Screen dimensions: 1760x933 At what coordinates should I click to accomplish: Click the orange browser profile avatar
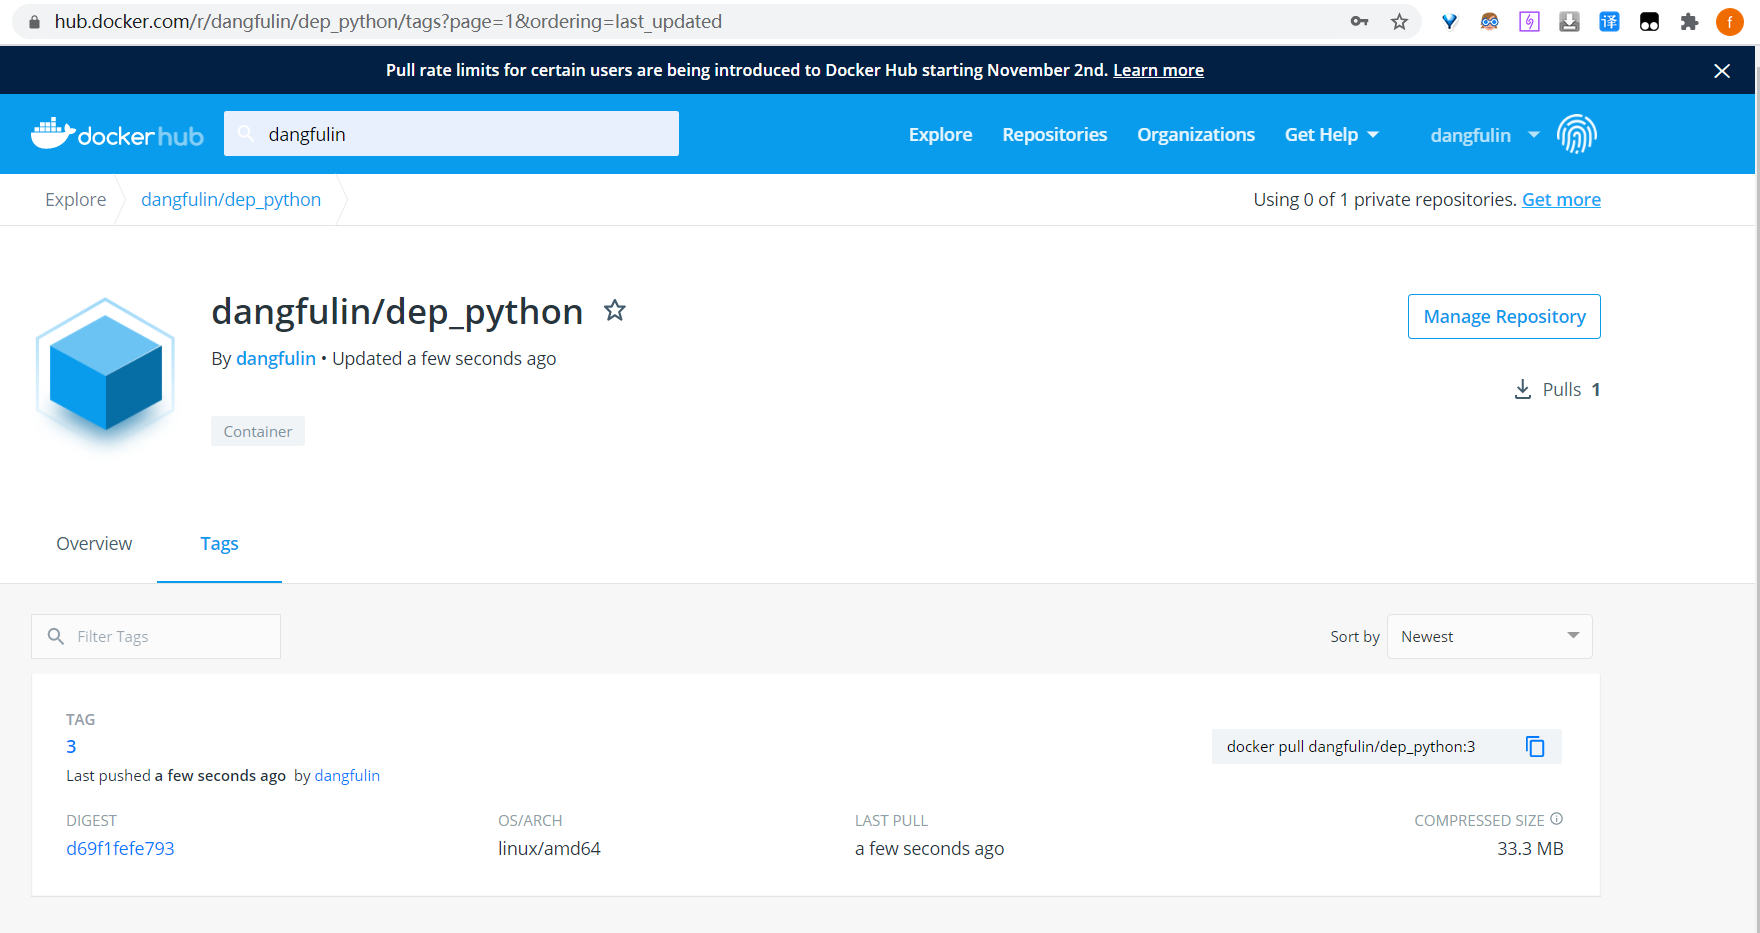click(1730, 22)
